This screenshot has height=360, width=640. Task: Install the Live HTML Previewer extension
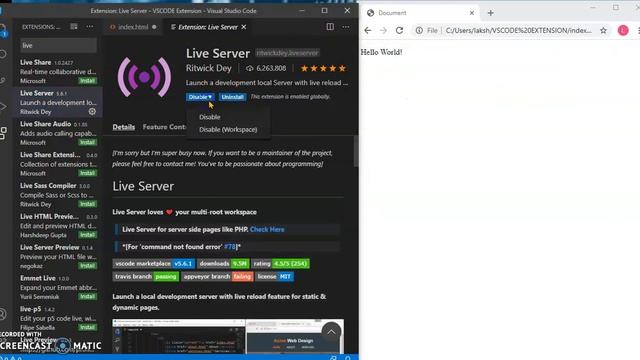(x=88, y=235)
